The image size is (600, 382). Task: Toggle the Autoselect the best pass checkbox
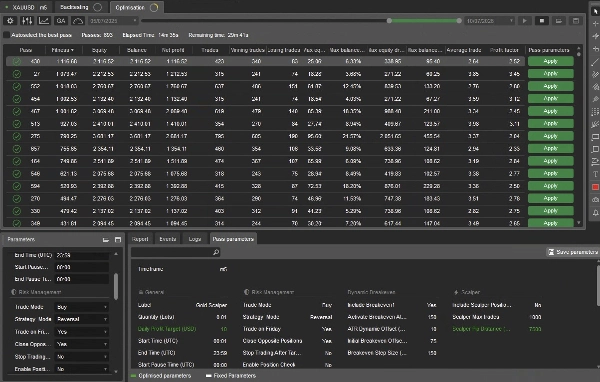click(x=6, y=35)
